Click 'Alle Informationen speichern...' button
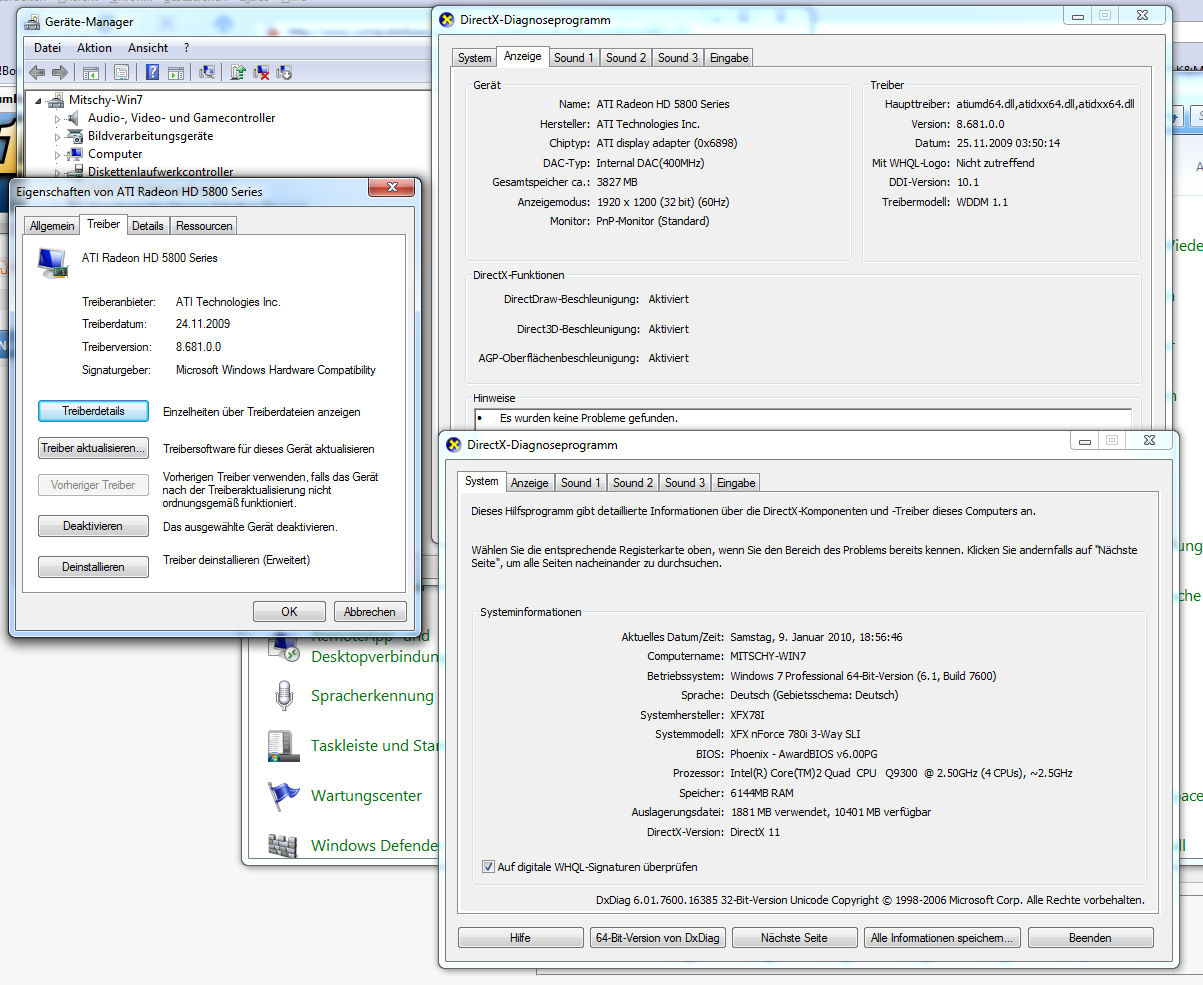This screenshot has height=985, width=1203. click(x=942, y=938)
